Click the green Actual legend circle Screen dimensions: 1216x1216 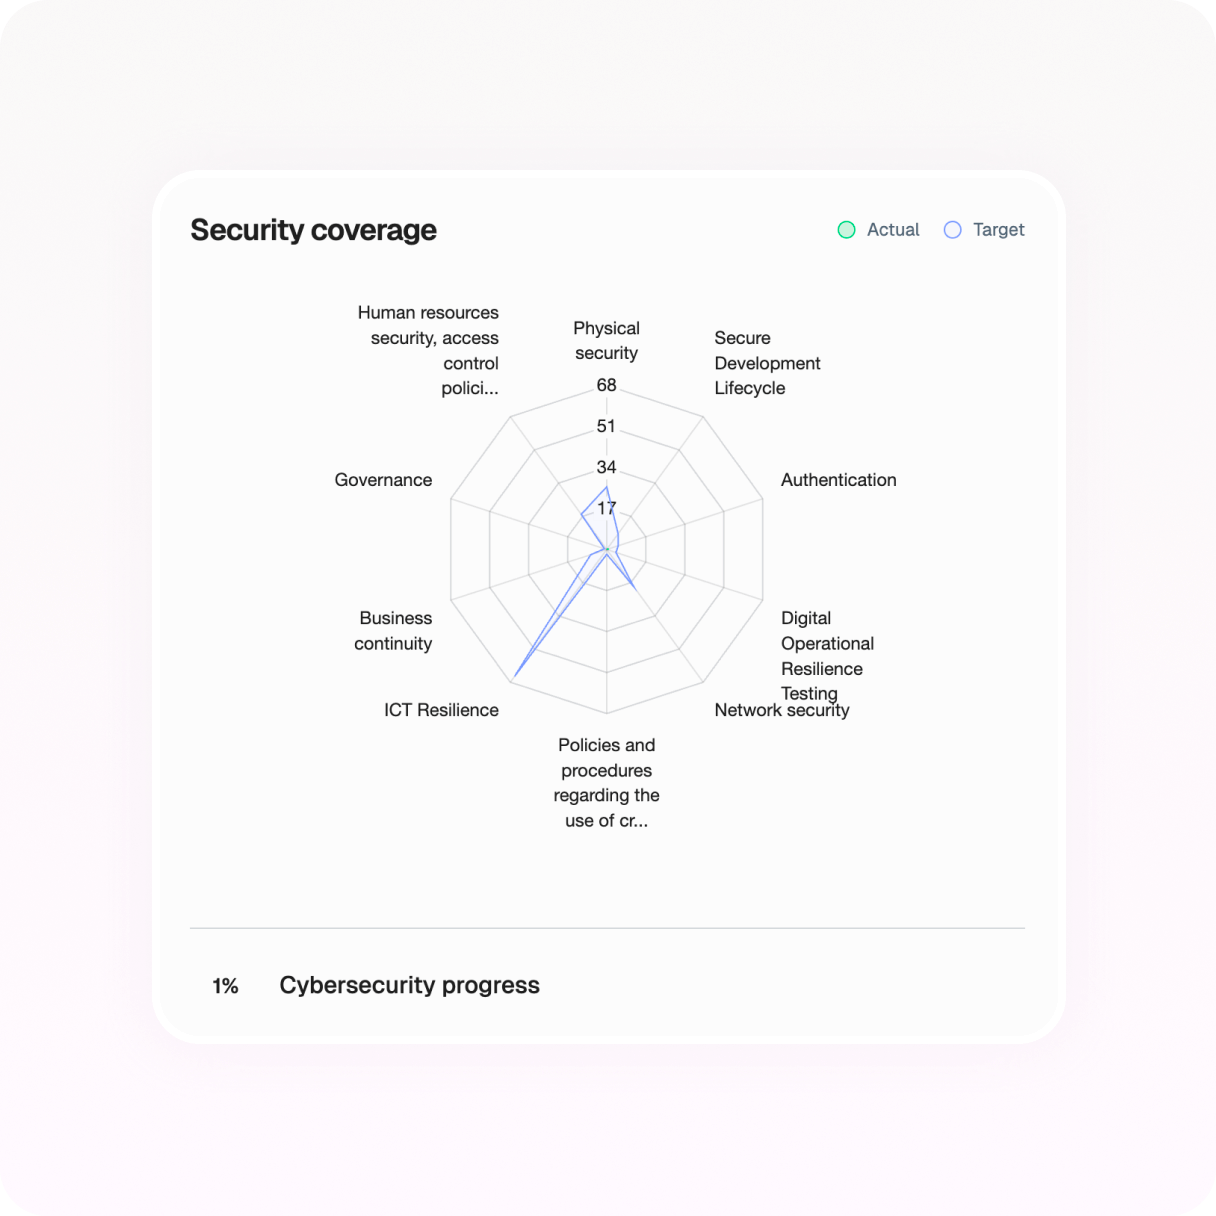(846, 230)
